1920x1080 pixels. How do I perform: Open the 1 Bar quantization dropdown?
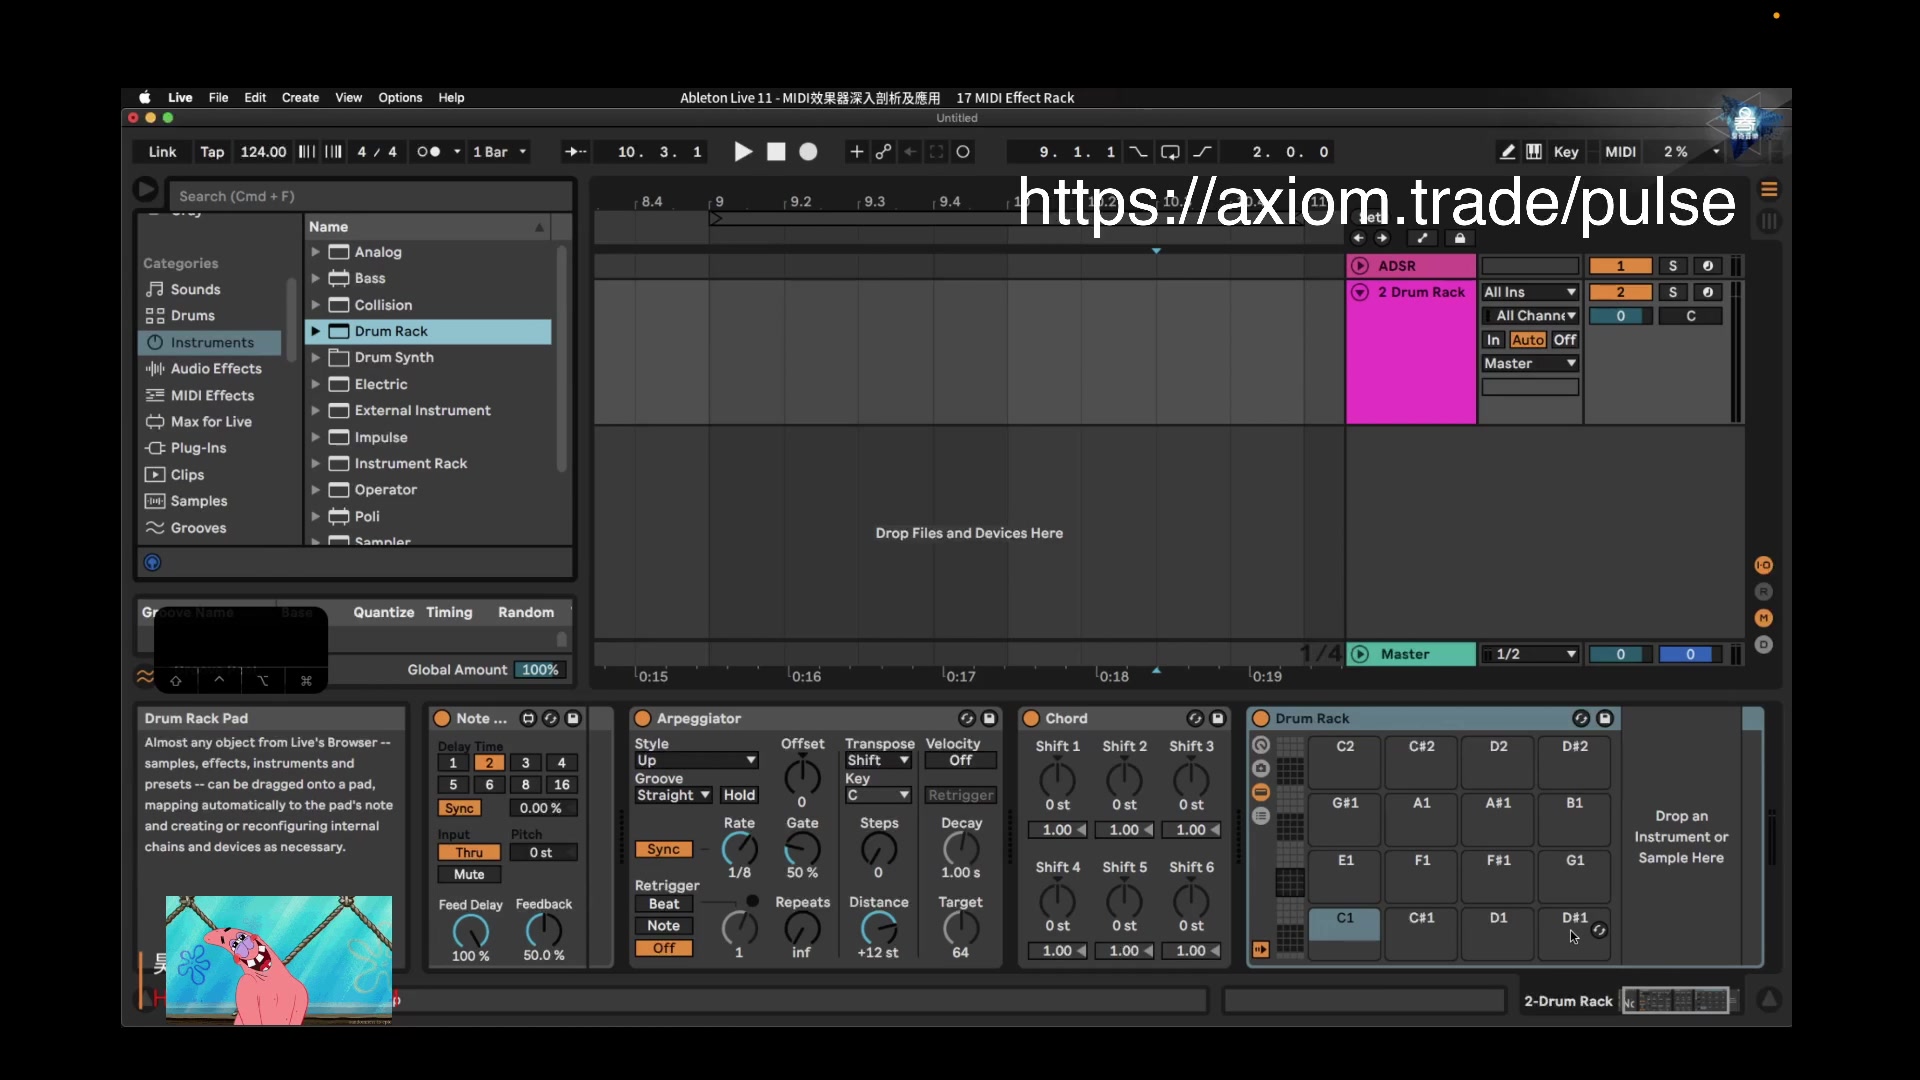[x=499, y=152]
